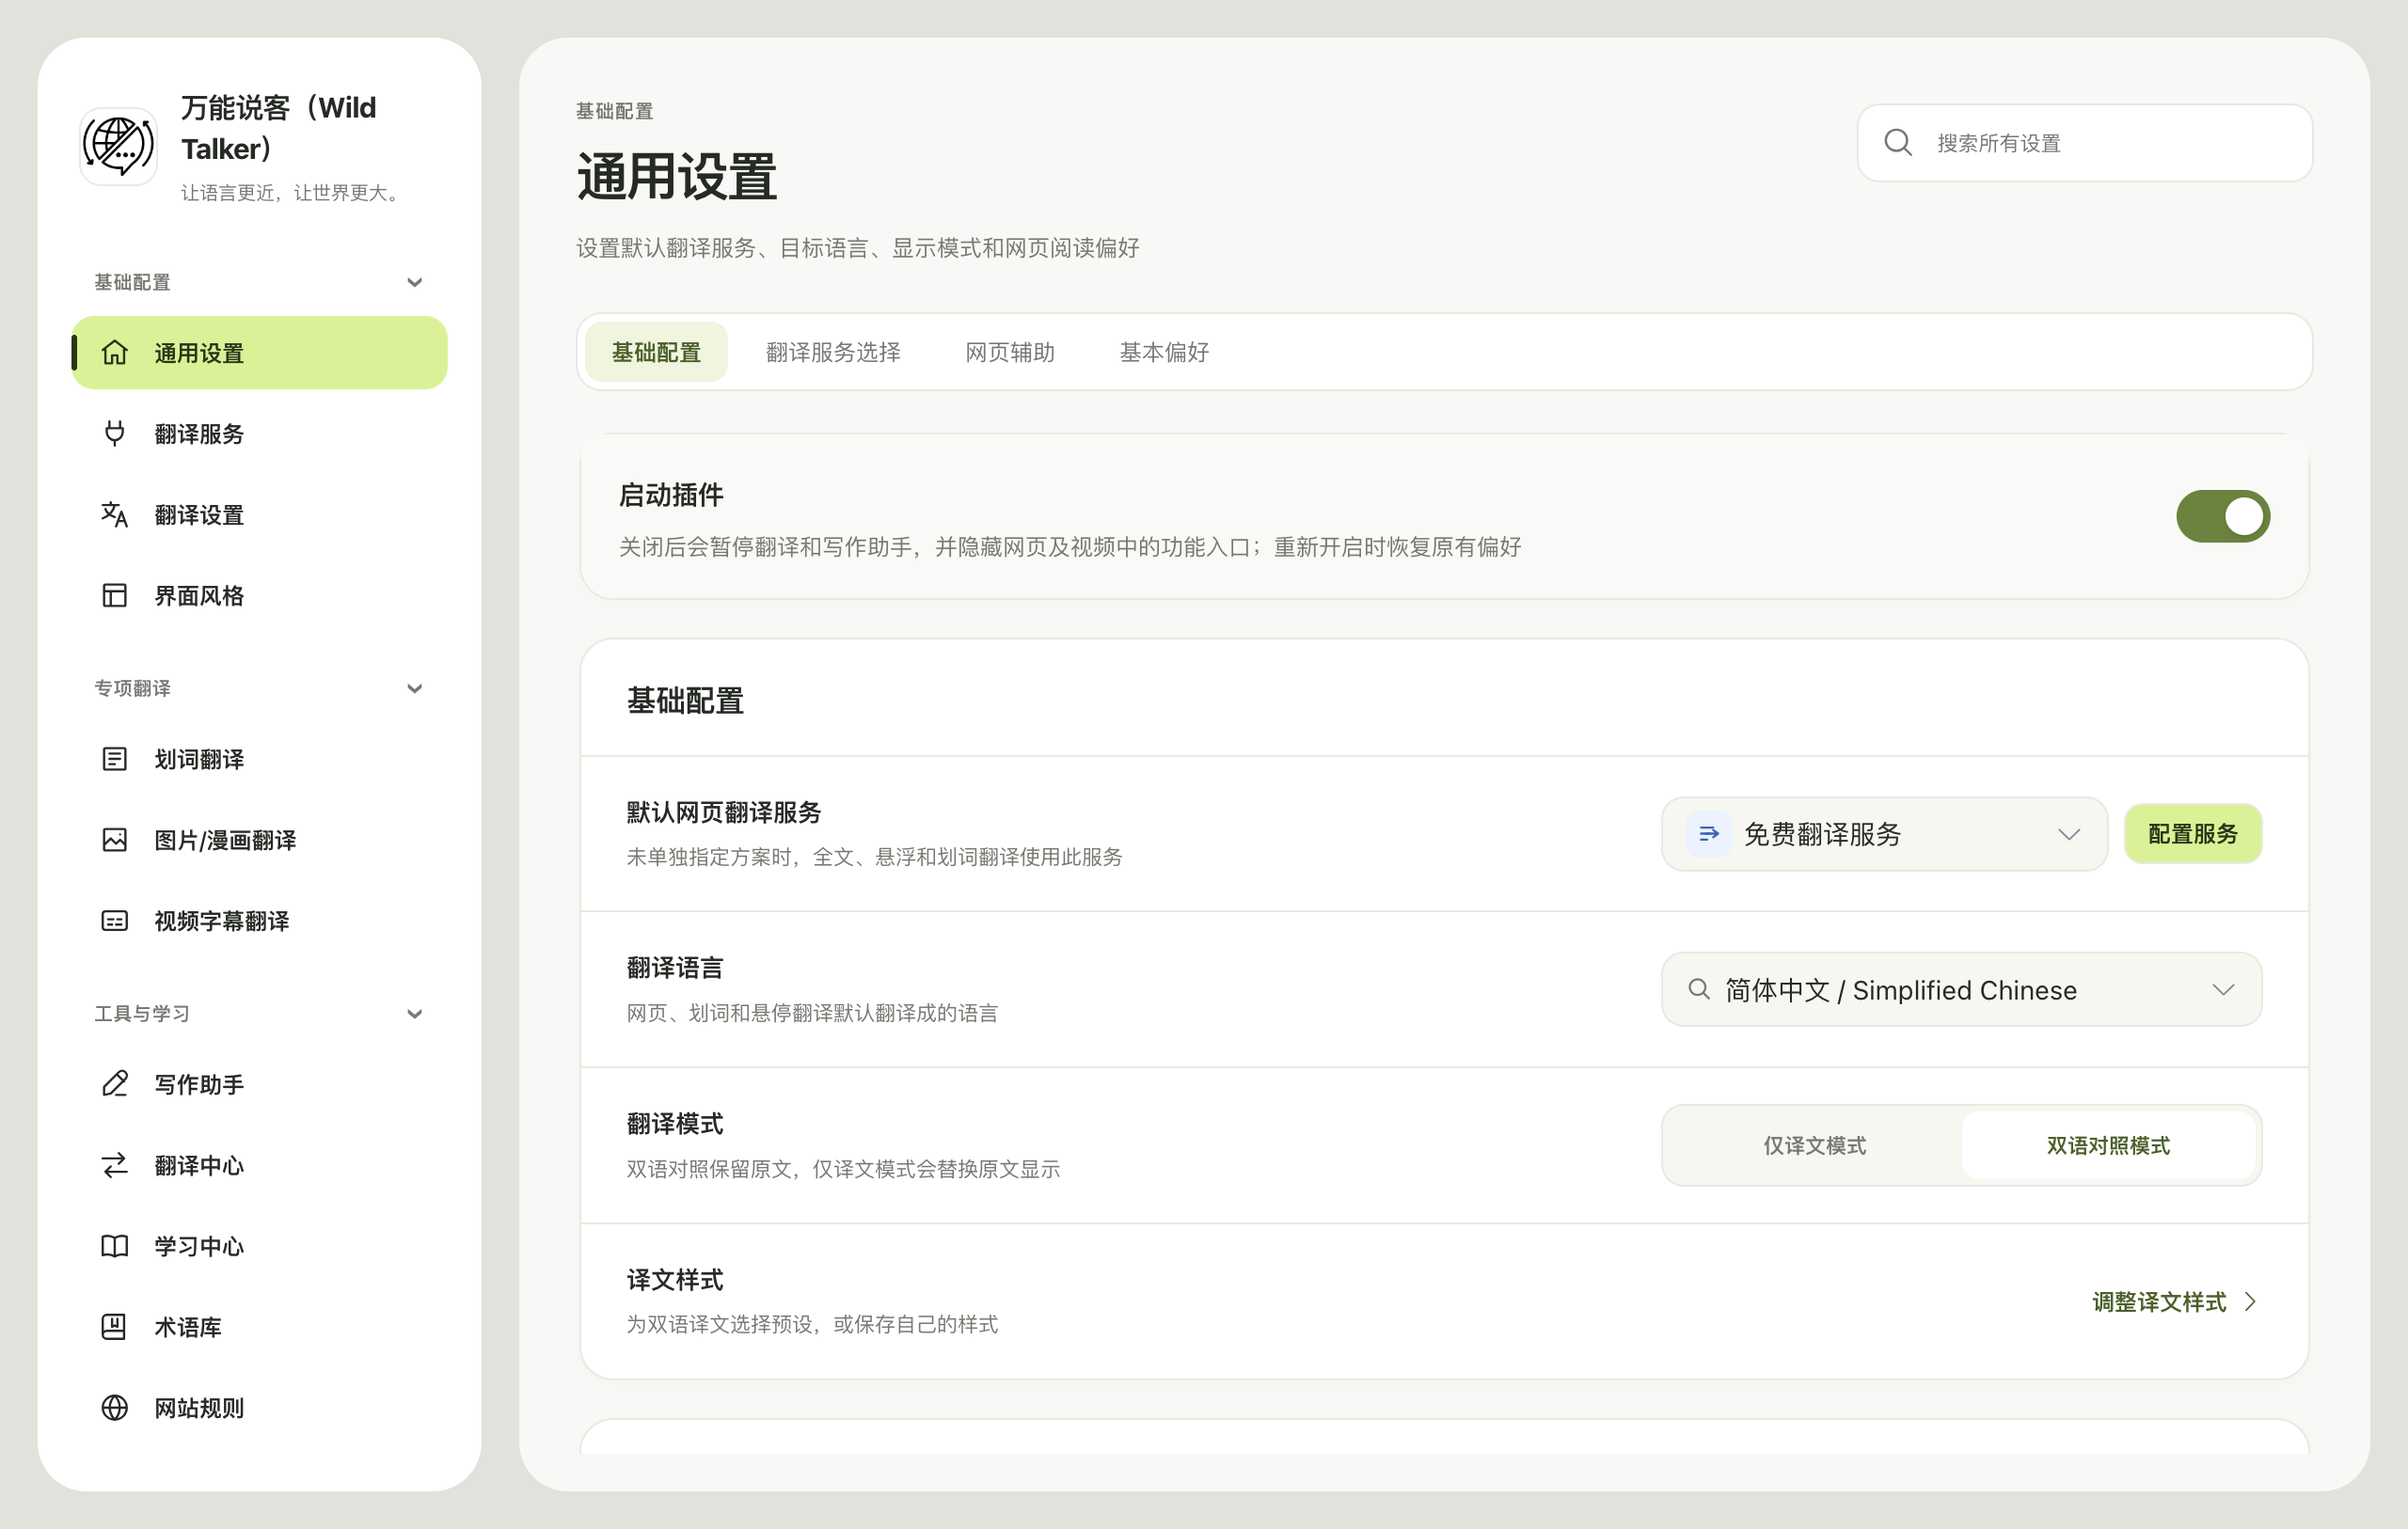Focus the 搜索所有设置 search field
2408x1529 pixels.
(x=2084, y=143)
